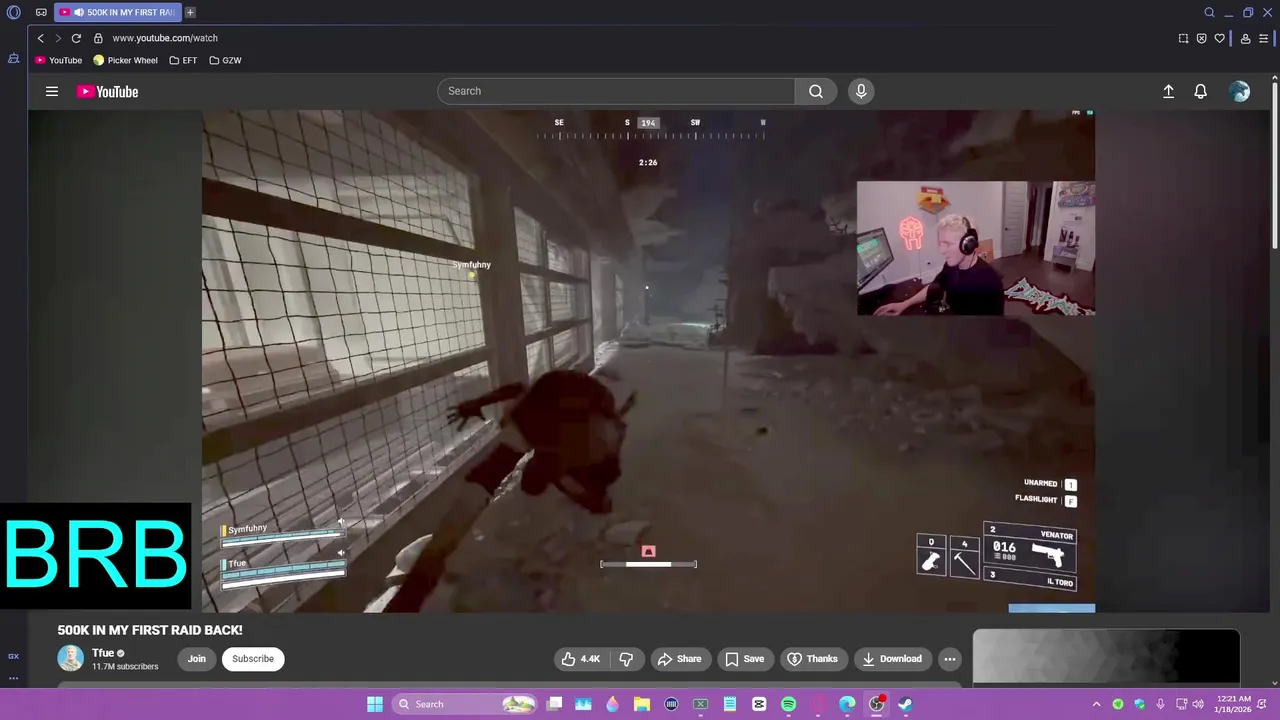This screenshot has width=1280, height=720.
Task: Send a Thanks to the creator
Action: pos(812,658)
